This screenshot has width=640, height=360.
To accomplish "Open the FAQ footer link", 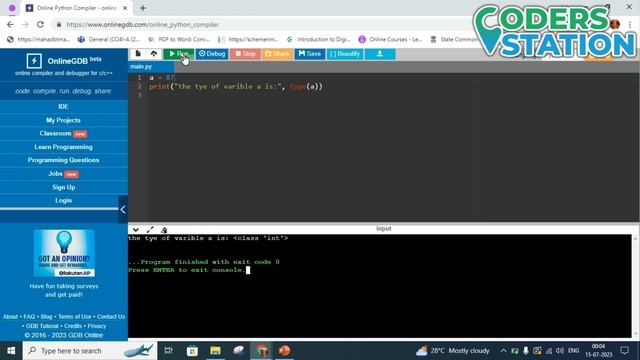I will (29, 317).
